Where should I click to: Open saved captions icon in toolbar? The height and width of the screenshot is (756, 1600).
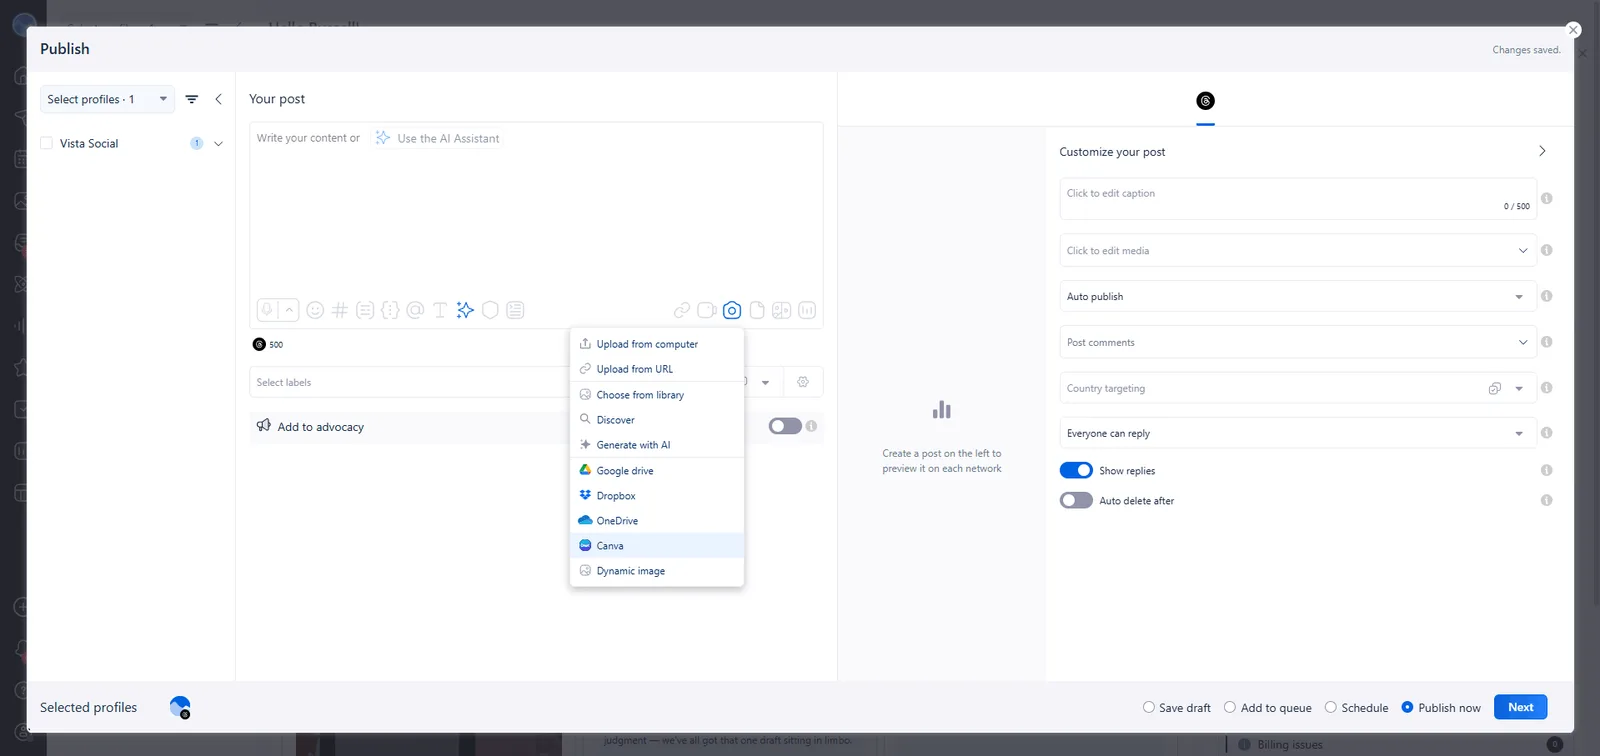click(x=365, y=310)
